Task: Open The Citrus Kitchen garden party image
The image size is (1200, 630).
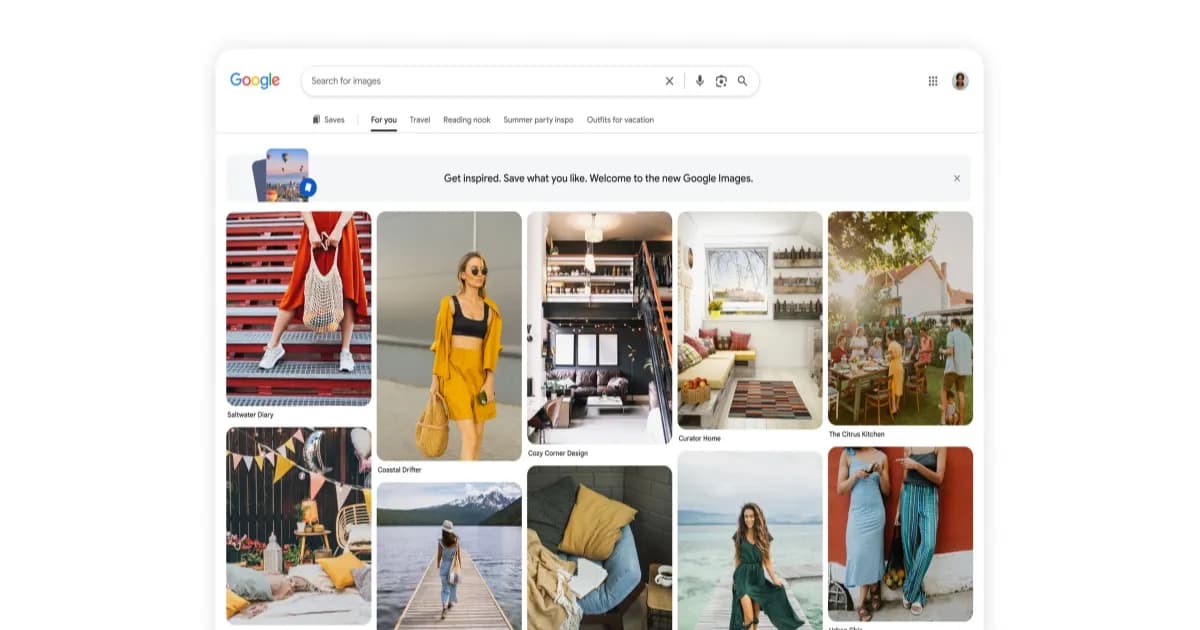Action: (x=900, y=318)
